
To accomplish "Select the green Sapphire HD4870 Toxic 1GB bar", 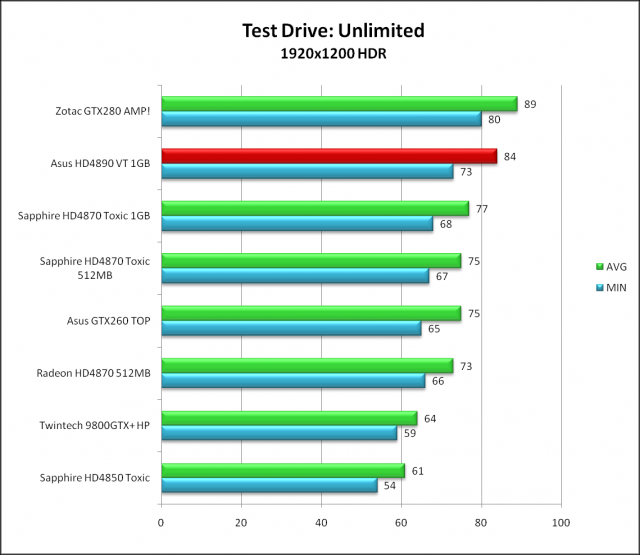I will pos(315,209).
